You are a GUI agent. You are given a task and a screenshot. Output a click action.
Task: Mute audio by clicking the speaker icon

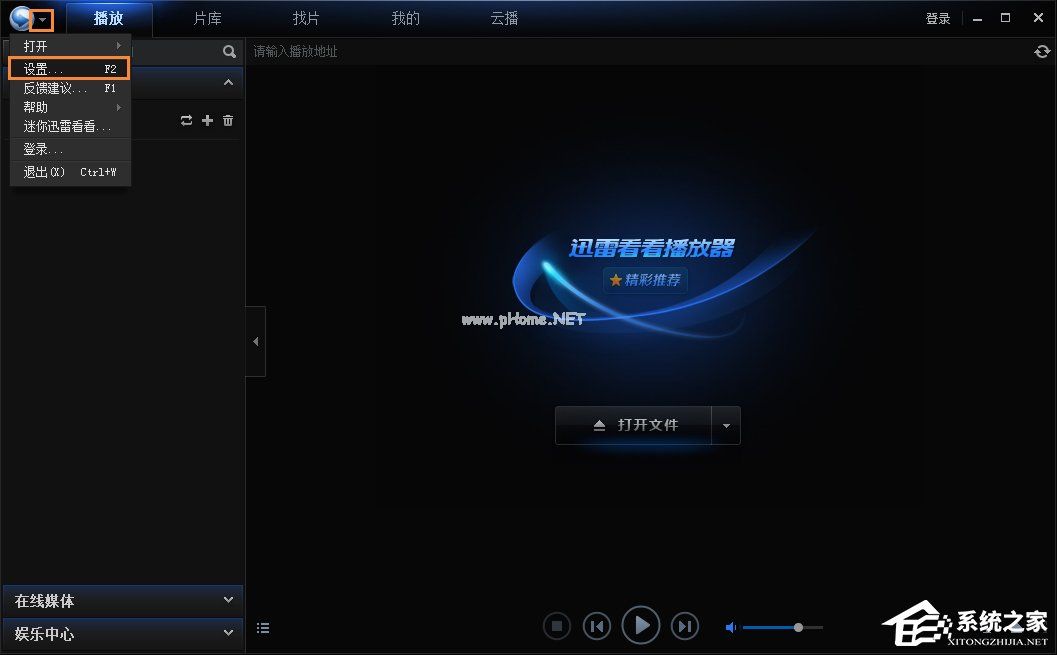(x=730, y=627)
